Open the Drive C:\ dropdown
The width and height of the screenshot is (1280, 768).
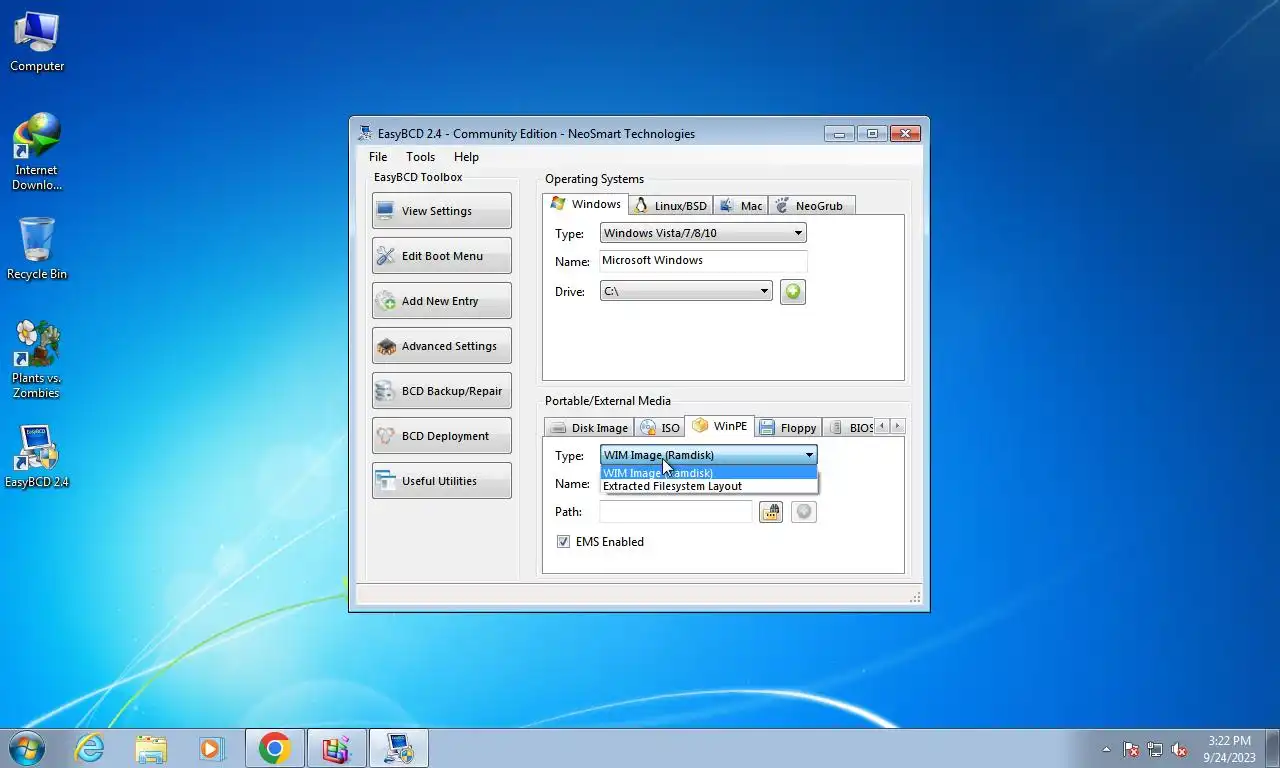pos(686,291)
